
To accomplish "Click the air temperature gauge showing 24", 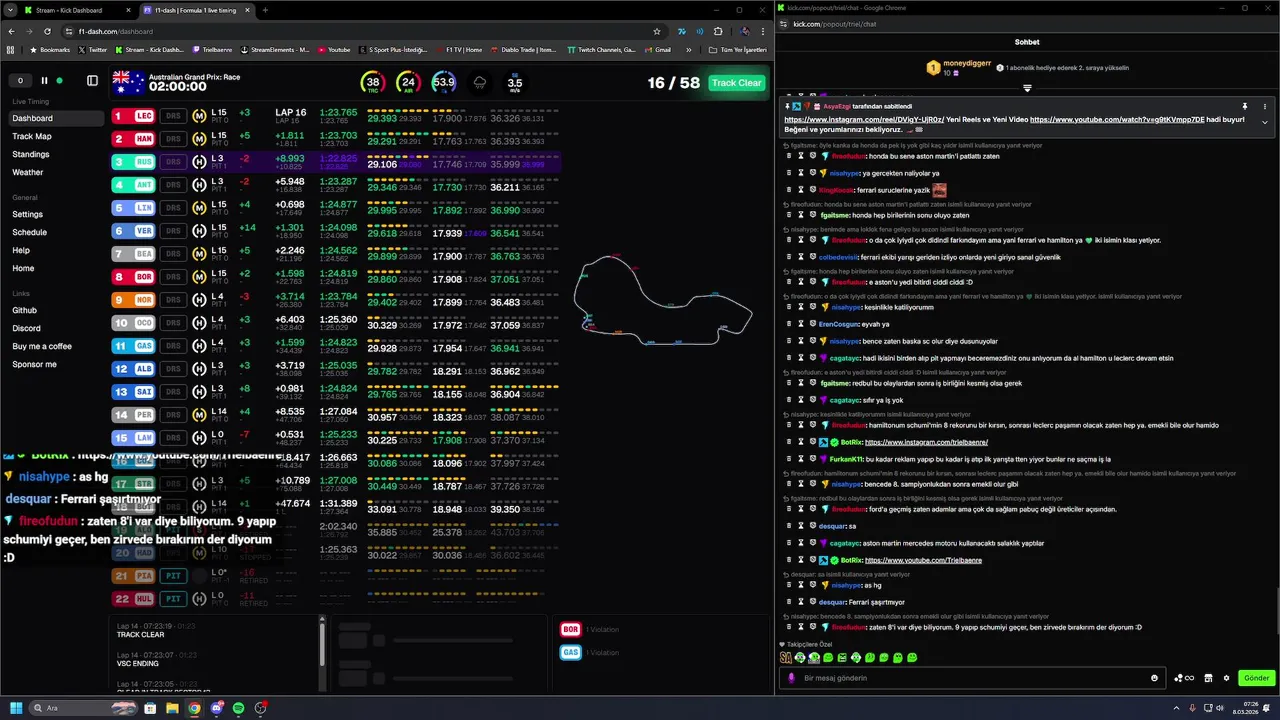I will [408, 83].
